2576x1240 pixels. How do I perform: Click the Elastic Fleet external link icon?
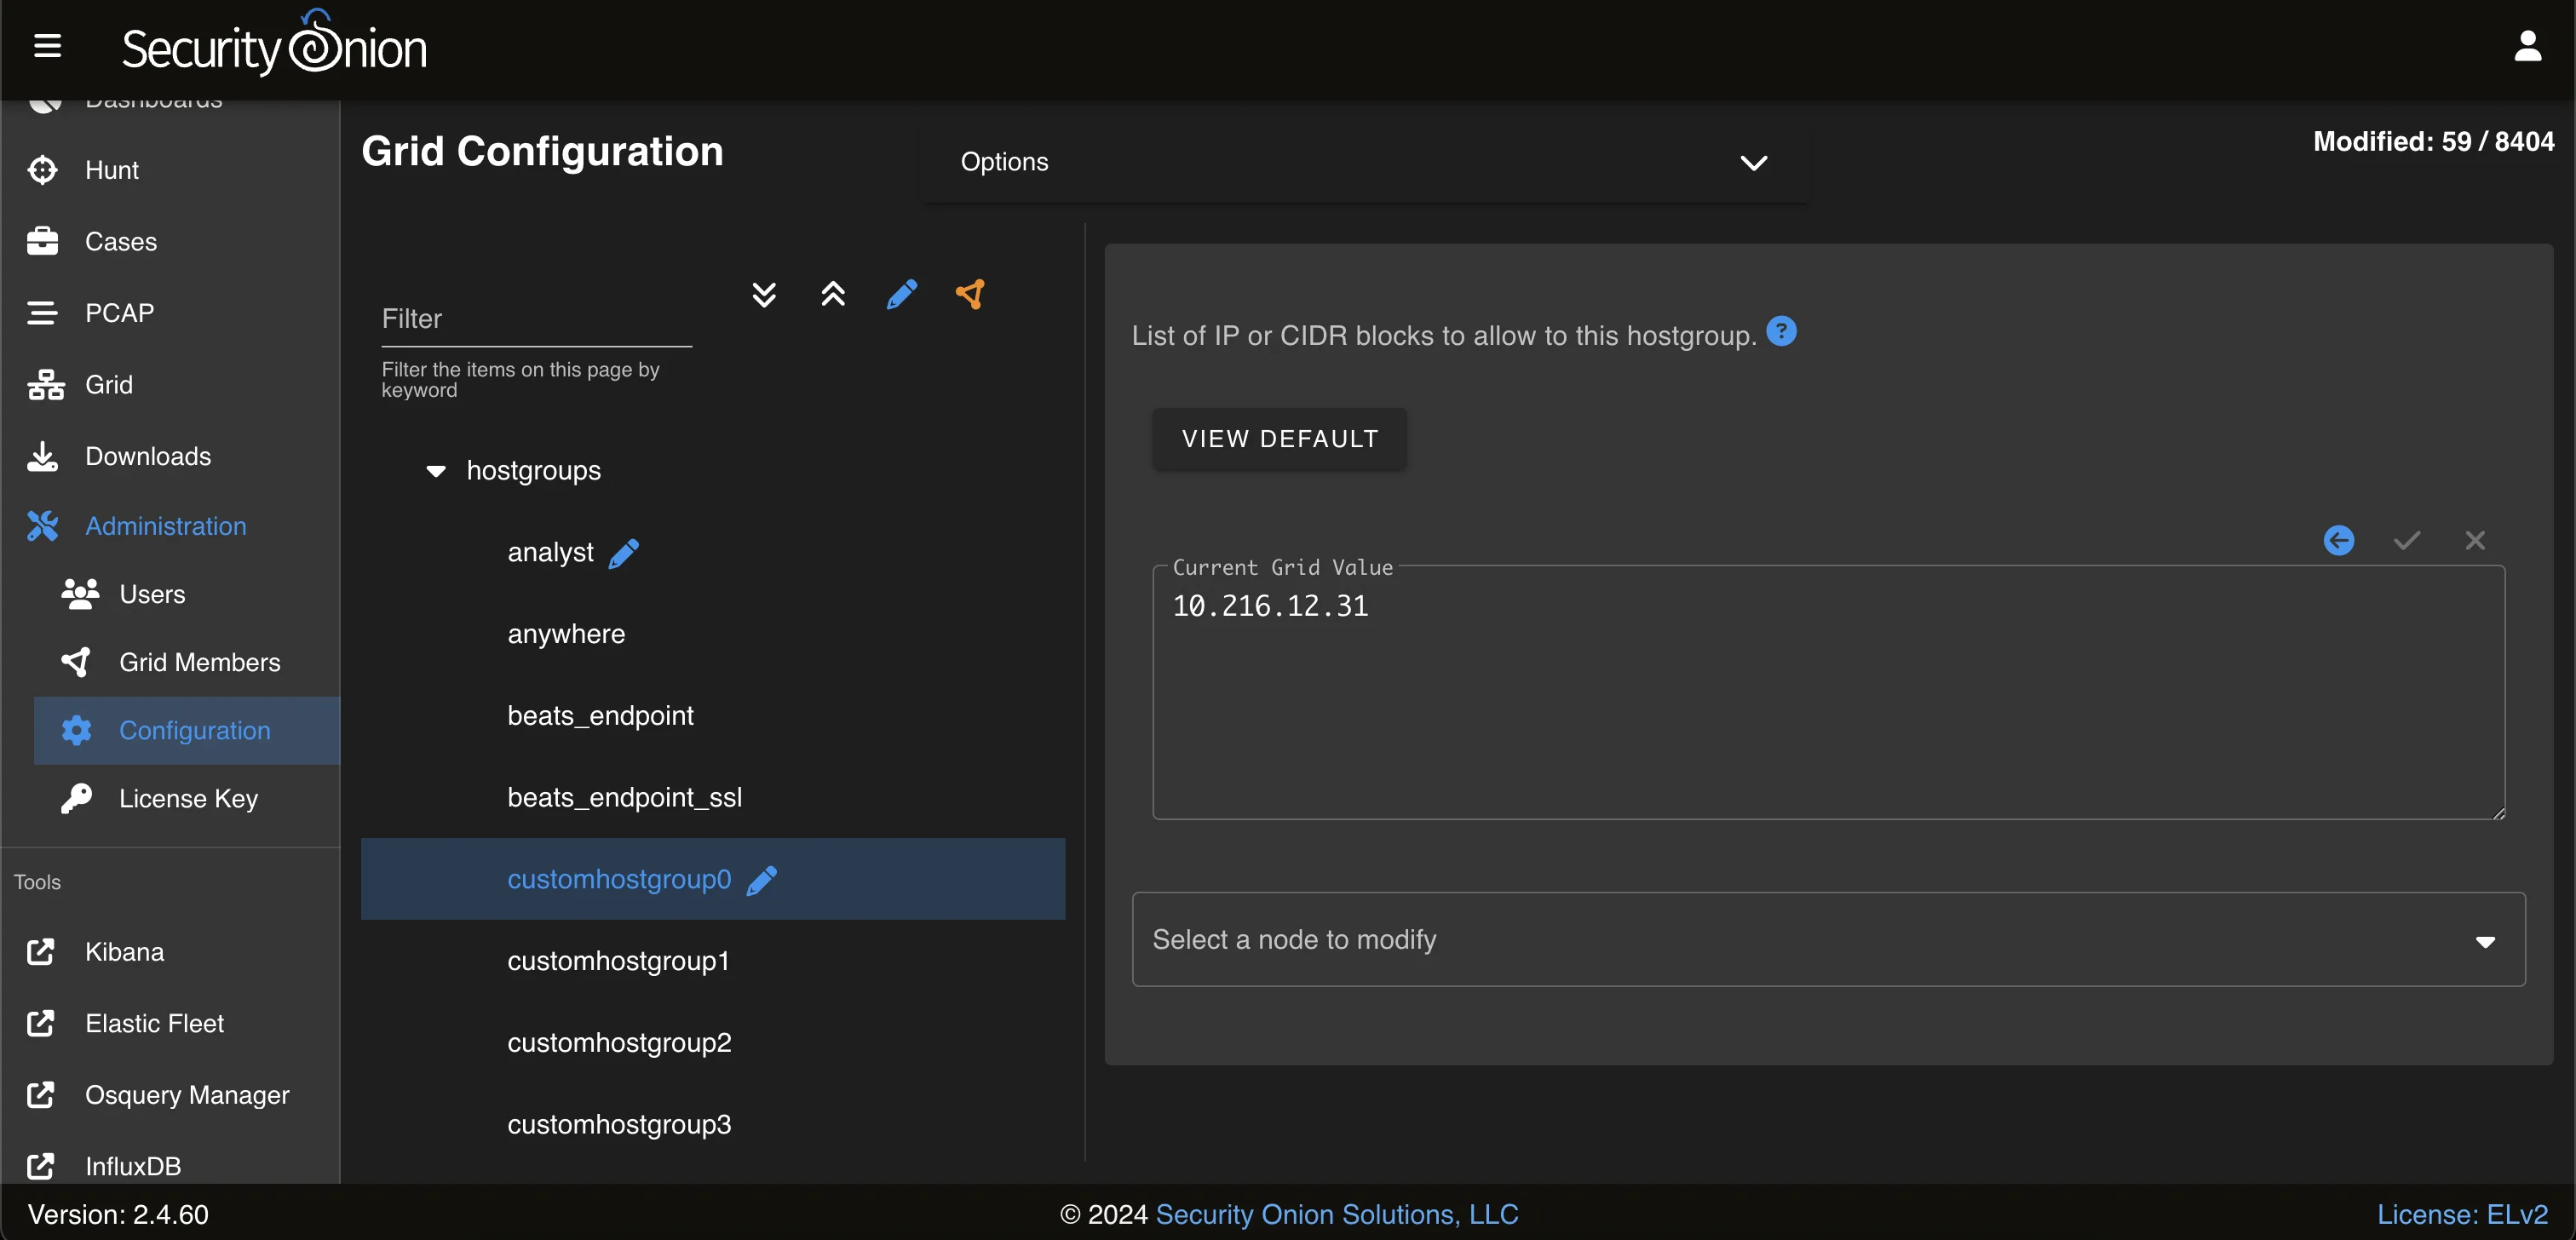pyautogui.click(x=41, y=1023)
